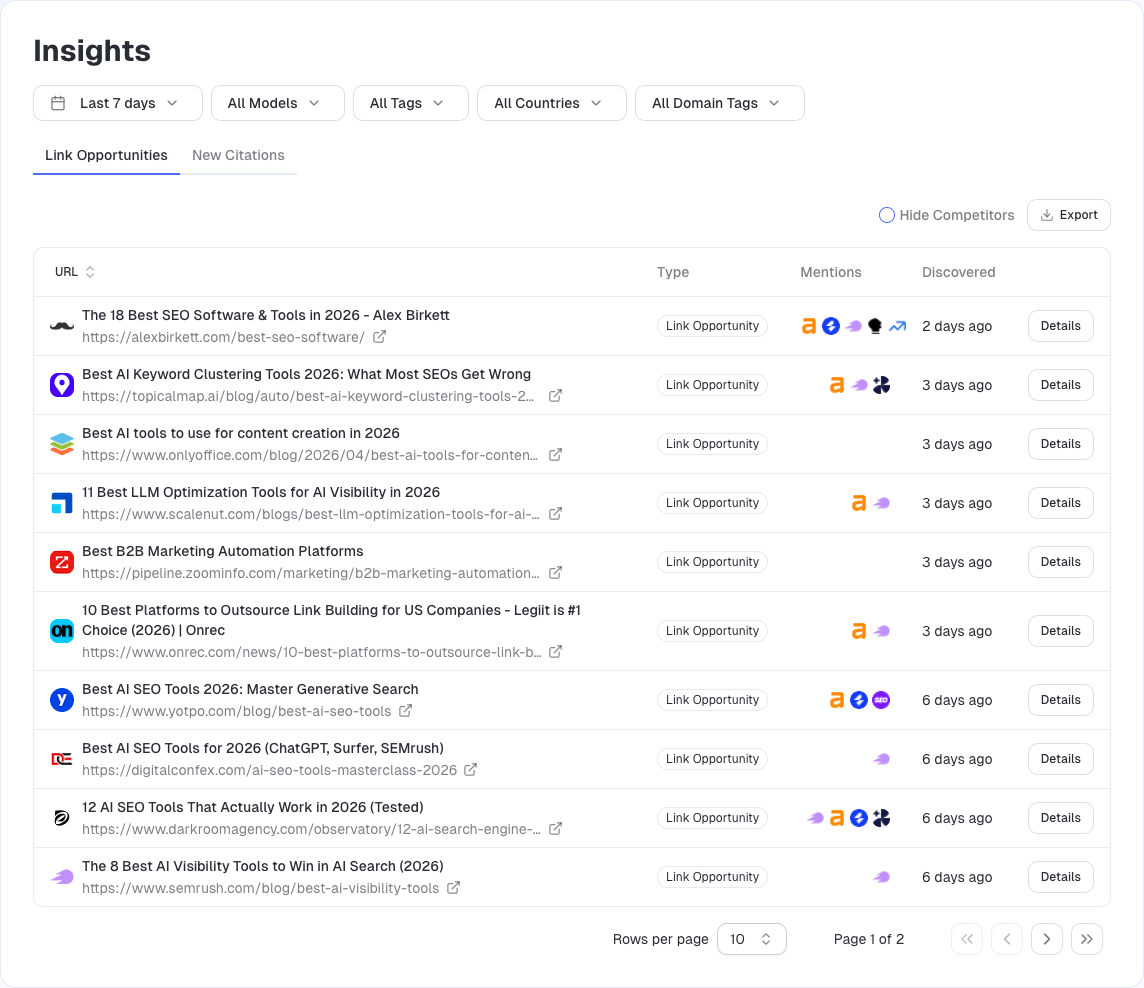This screenshot has height=988, width=1144.
Task: Open external link for alexbirkett.com best-seo-software
Action: 379,337
